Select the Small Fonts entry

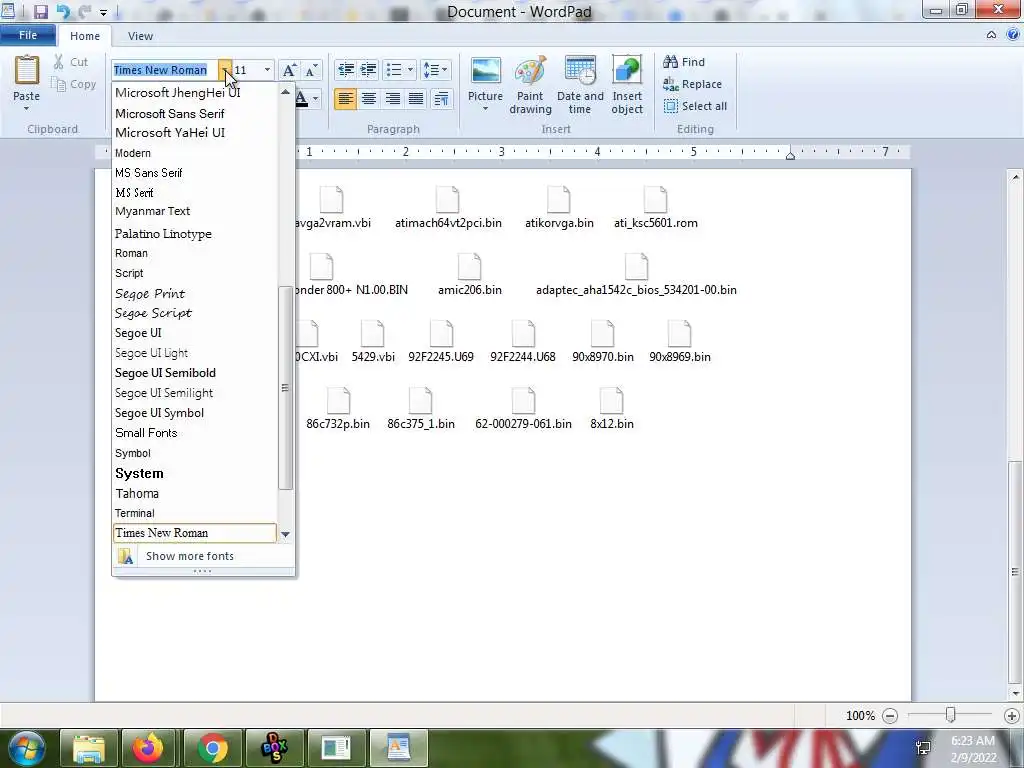click(195, 433)
